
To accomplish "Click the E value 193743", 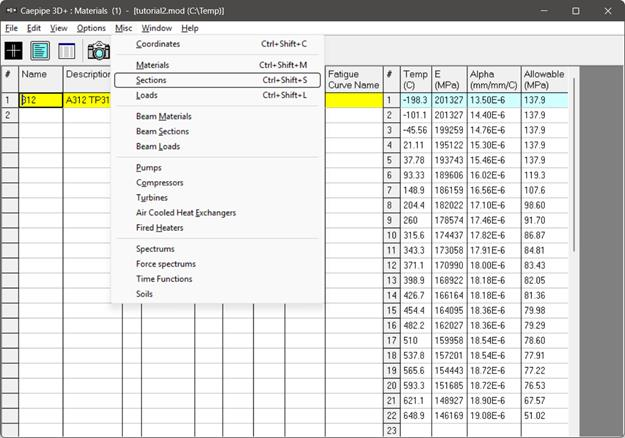I will [449, 160].
